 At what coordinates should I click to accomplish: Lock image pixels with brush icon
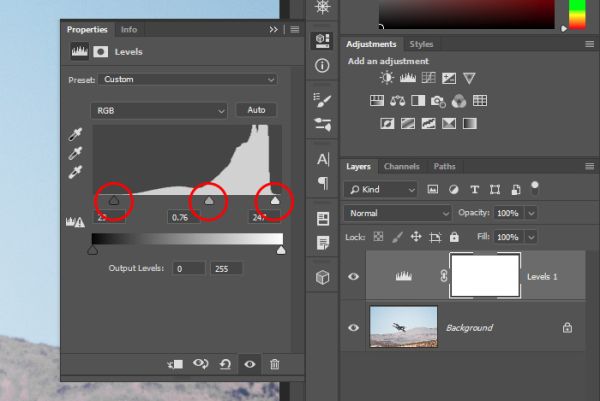coord(398,237)
